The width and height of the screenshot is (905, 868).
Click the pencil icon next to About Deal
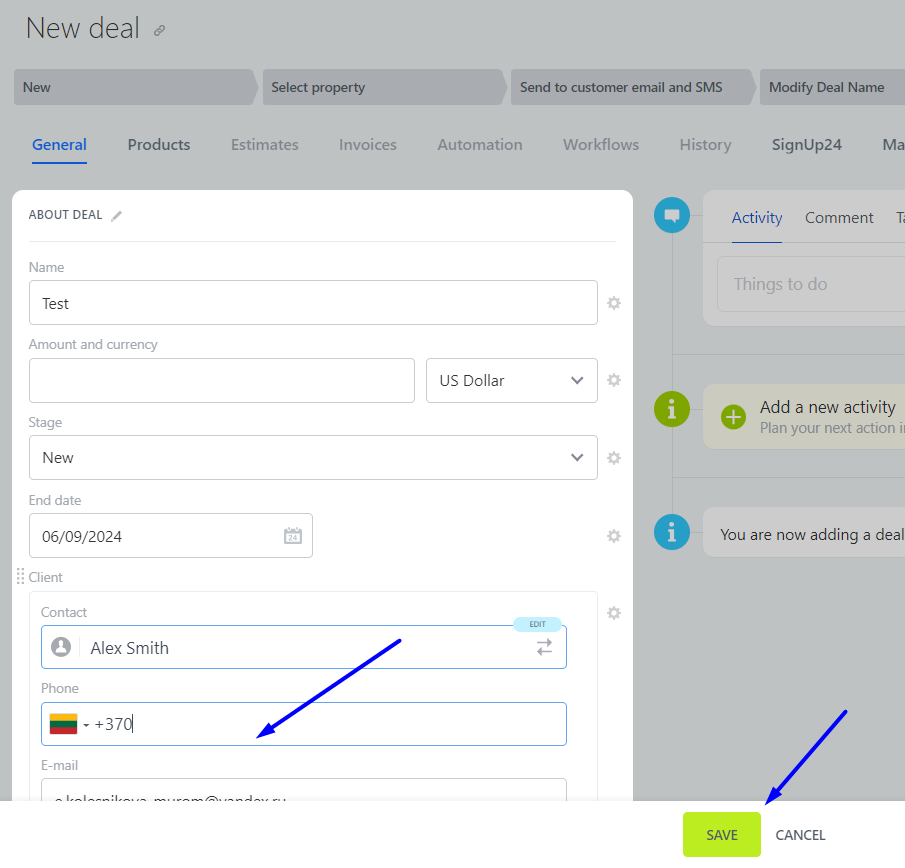[x=117, y=215]
